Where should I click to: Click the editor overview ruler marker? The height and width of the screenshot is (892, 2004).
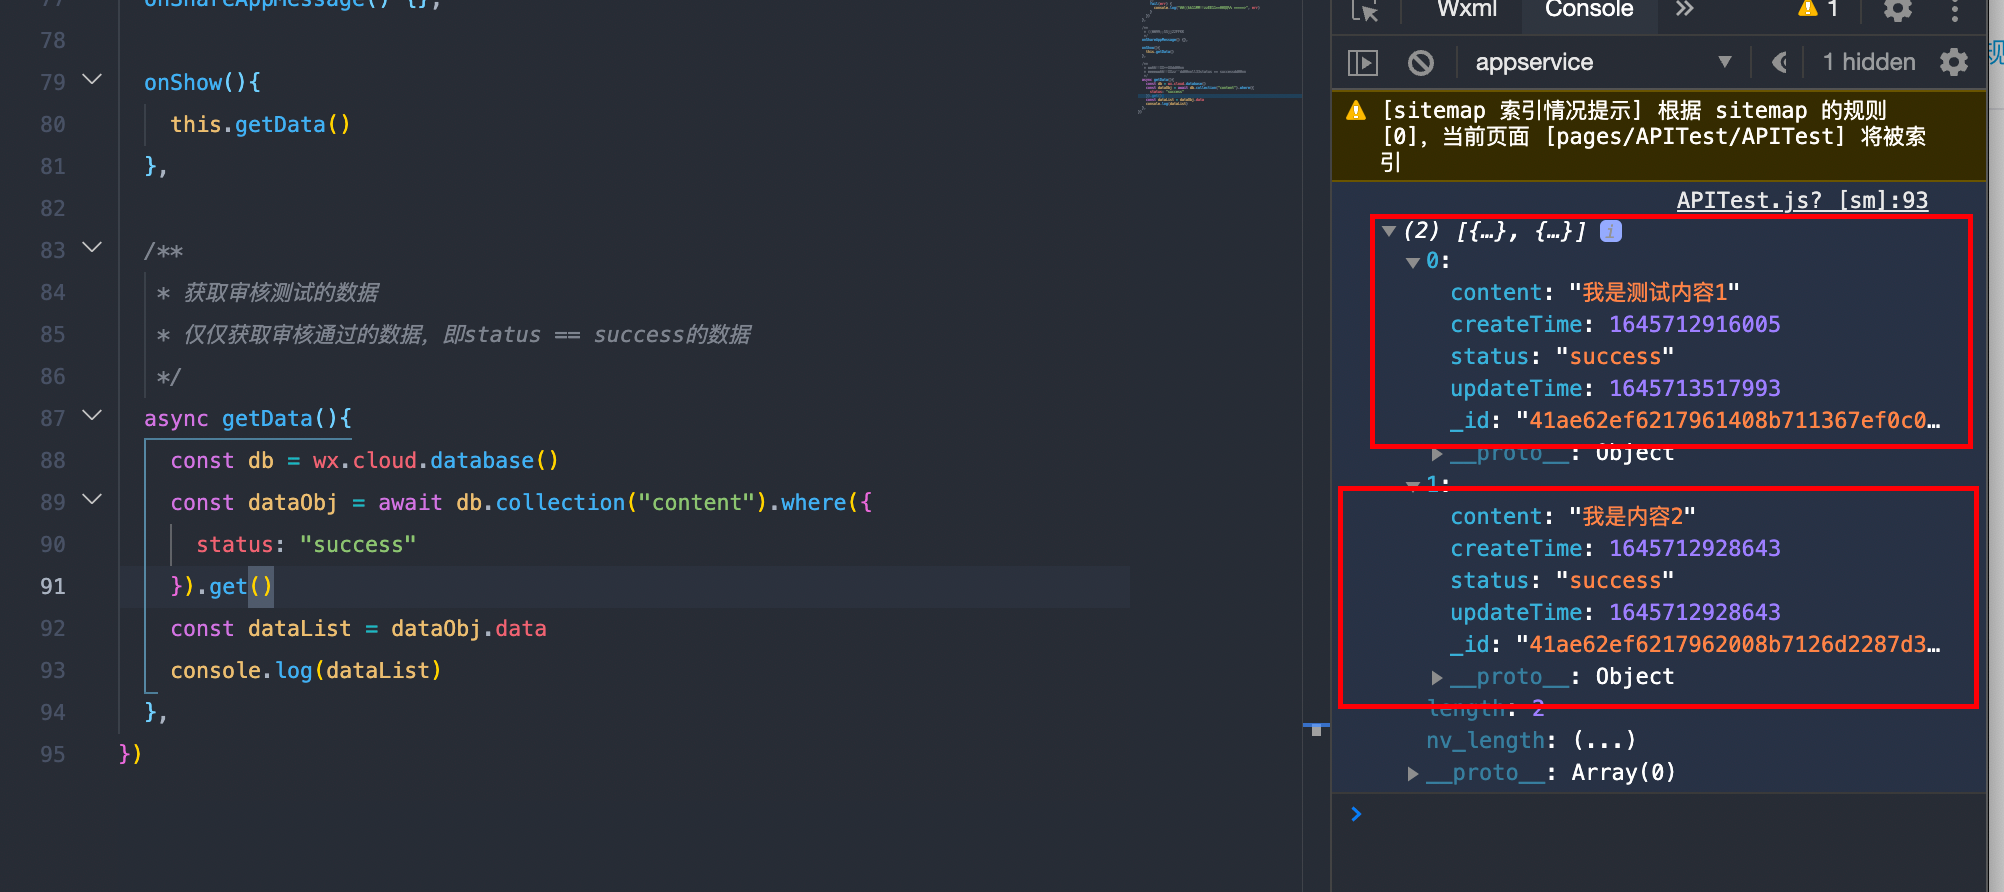point(1316,729)
